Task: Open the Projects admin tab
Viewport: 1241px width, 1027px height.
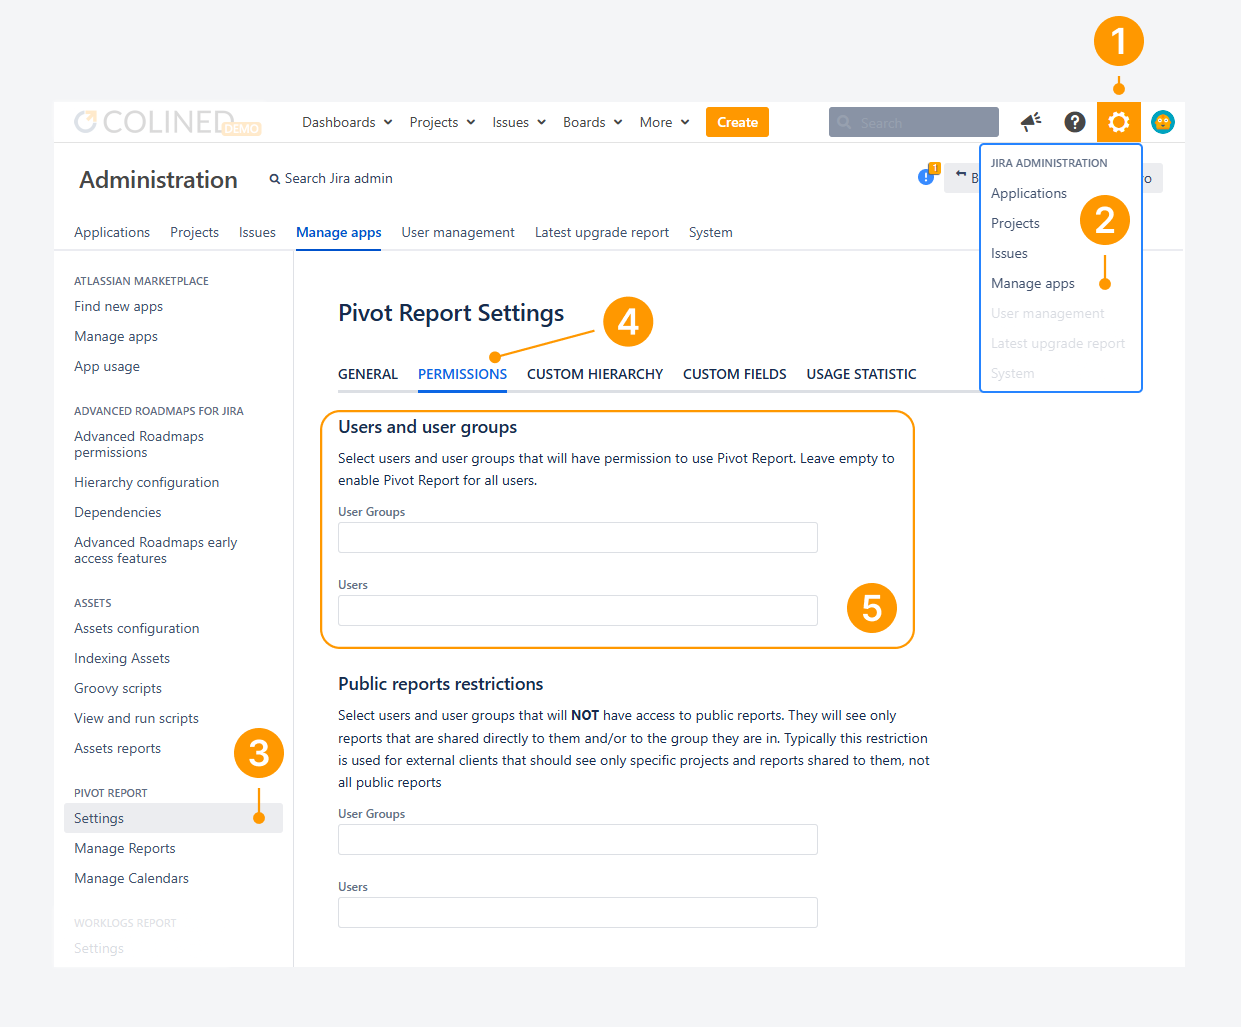Action: (194, 232)
